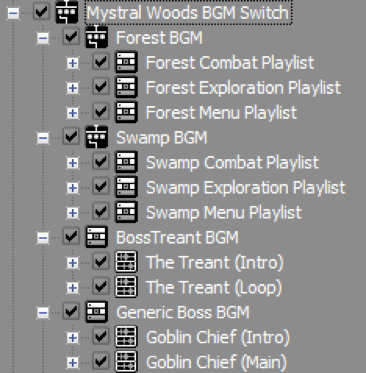Click the Generic Boss BGM playlist icon
The height and width of the screenshot is (373, 366).
pos(97,312)
